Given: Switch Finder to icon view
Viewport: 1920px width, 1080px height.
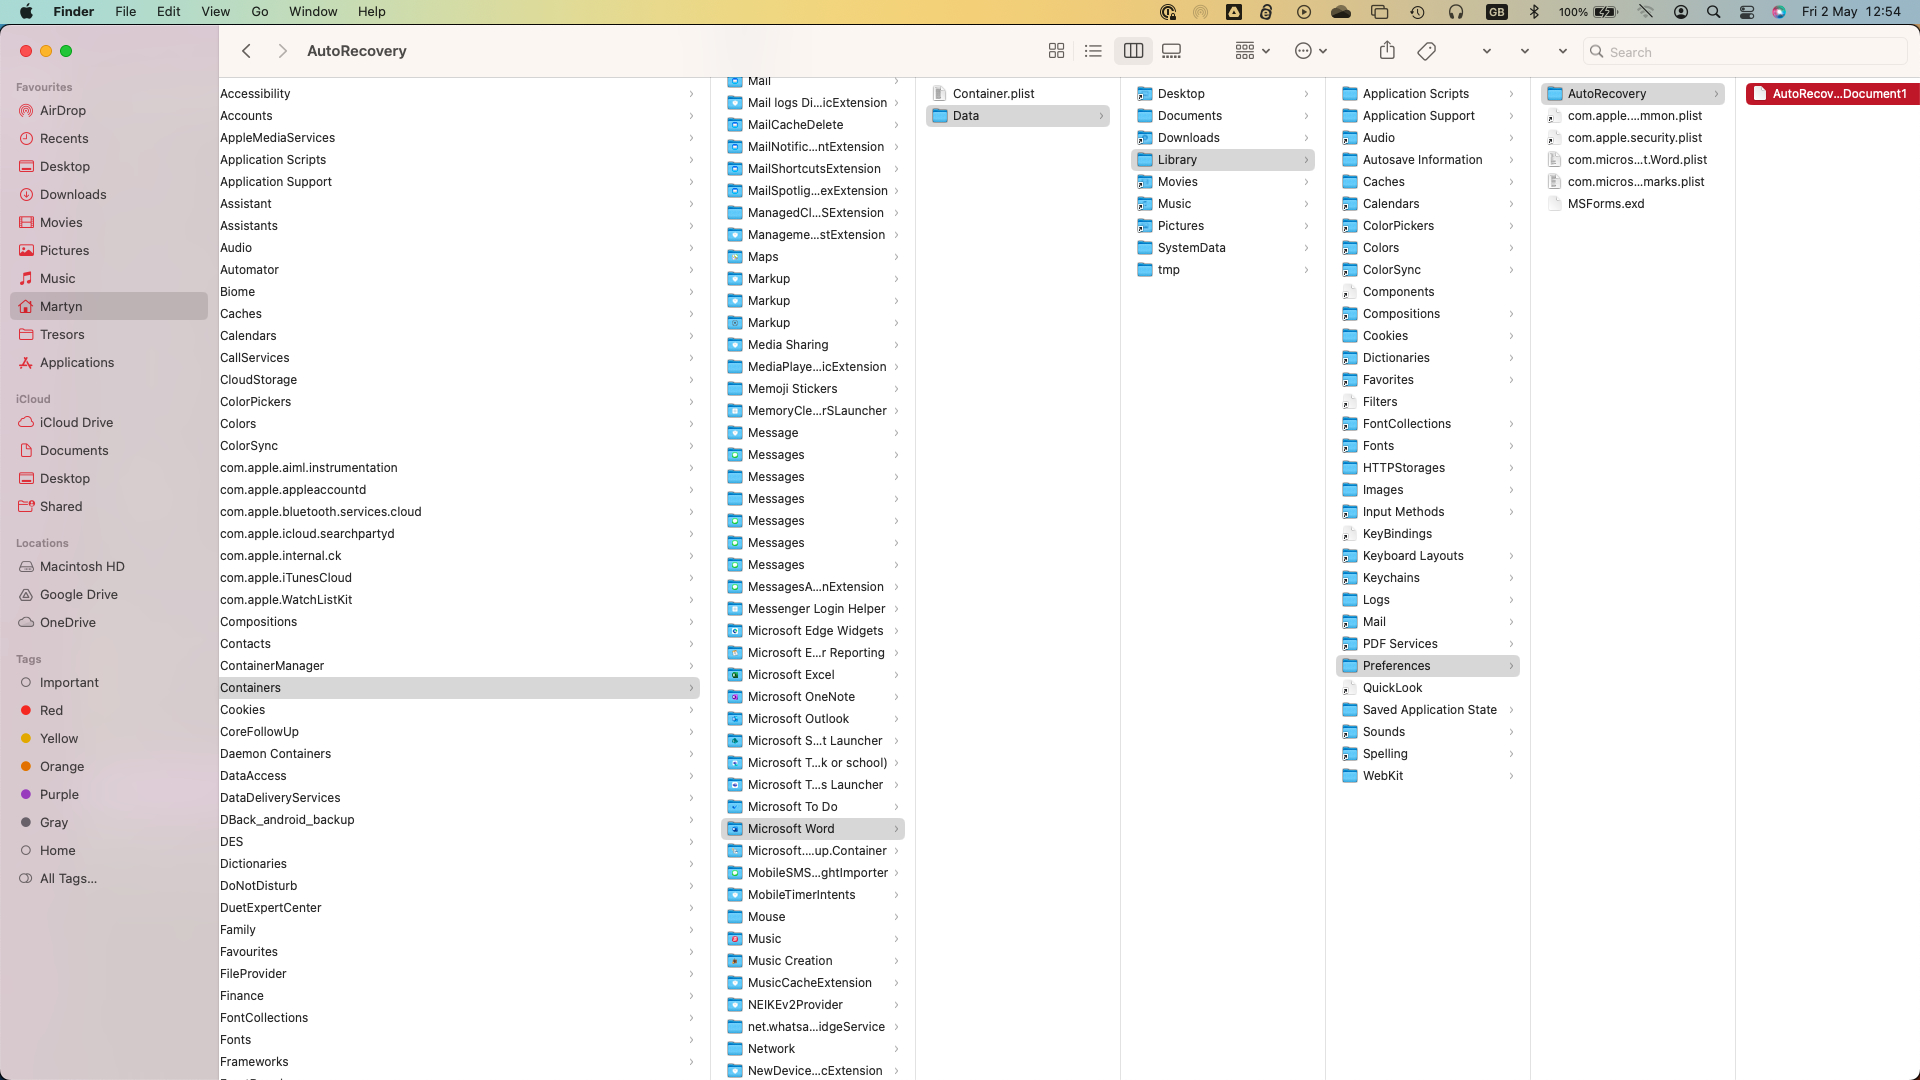Looking at the screenshot, I should click(x=1056, y=51).
